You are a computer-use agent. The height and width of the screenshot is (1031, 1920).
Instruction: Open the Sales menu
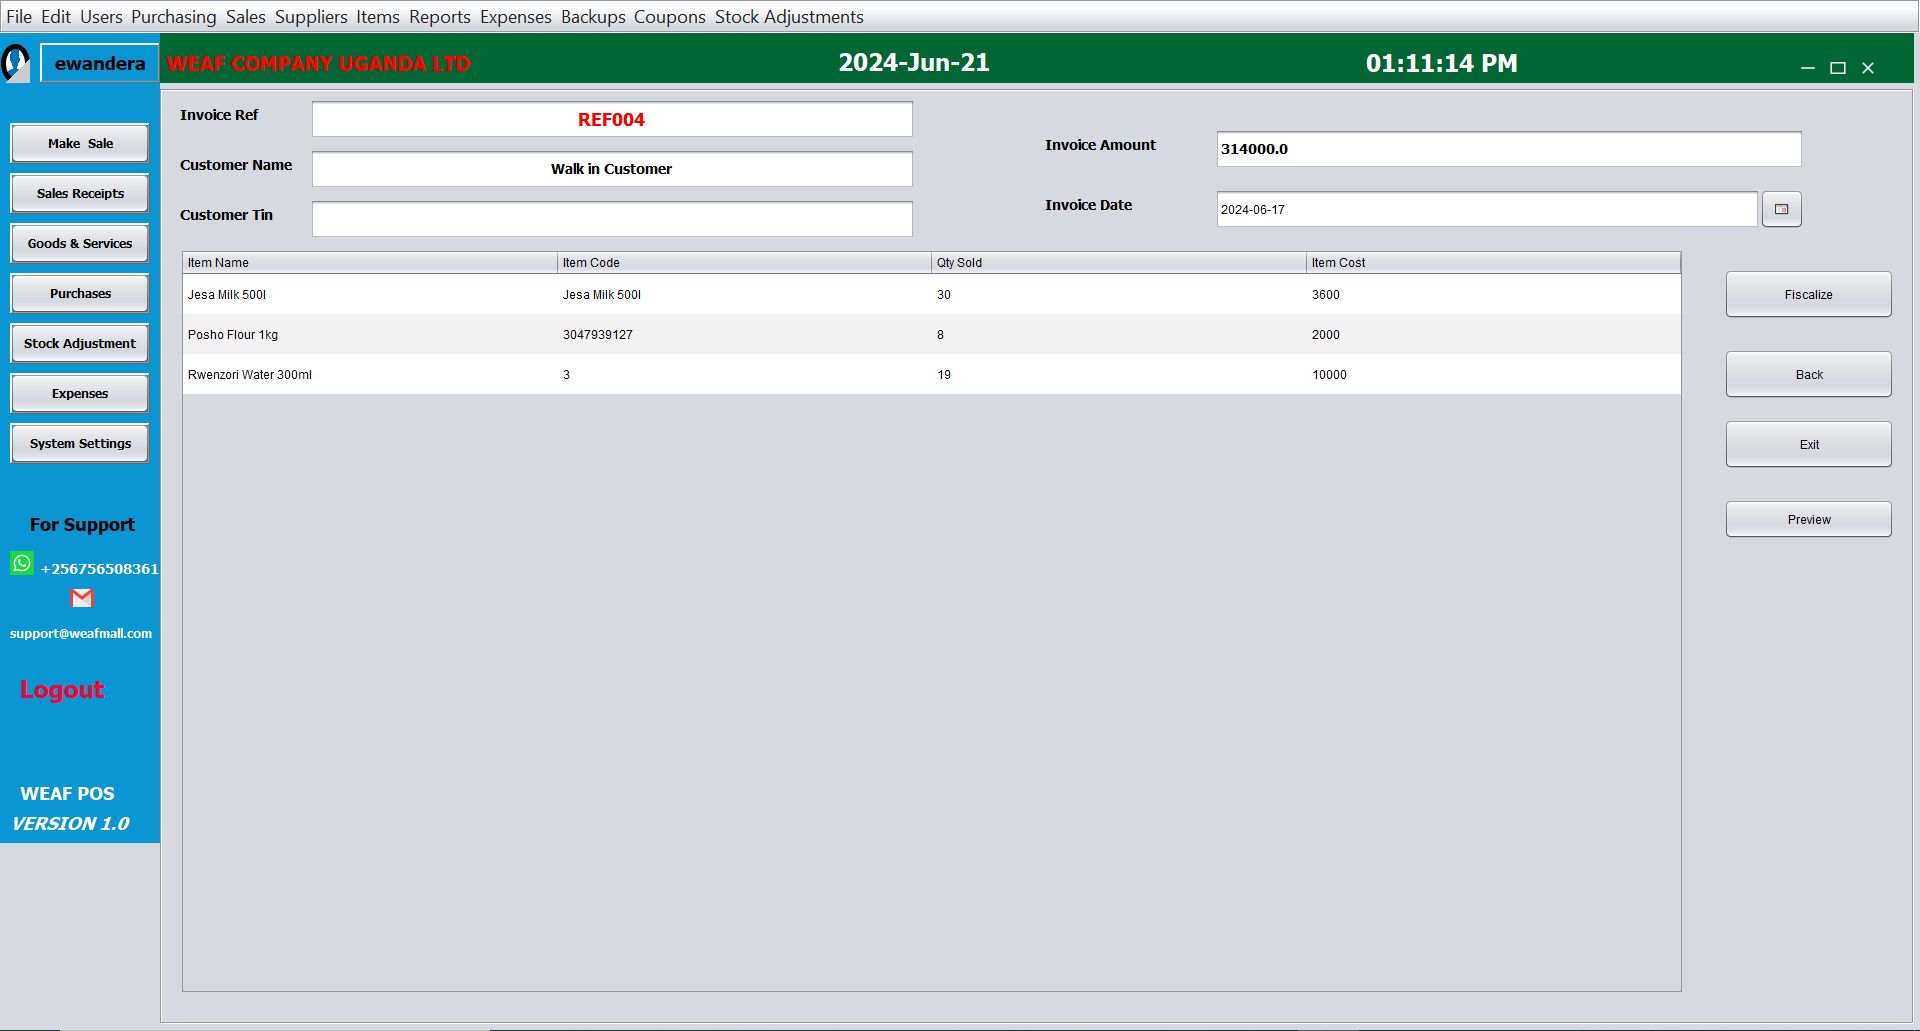click(245, 17)
